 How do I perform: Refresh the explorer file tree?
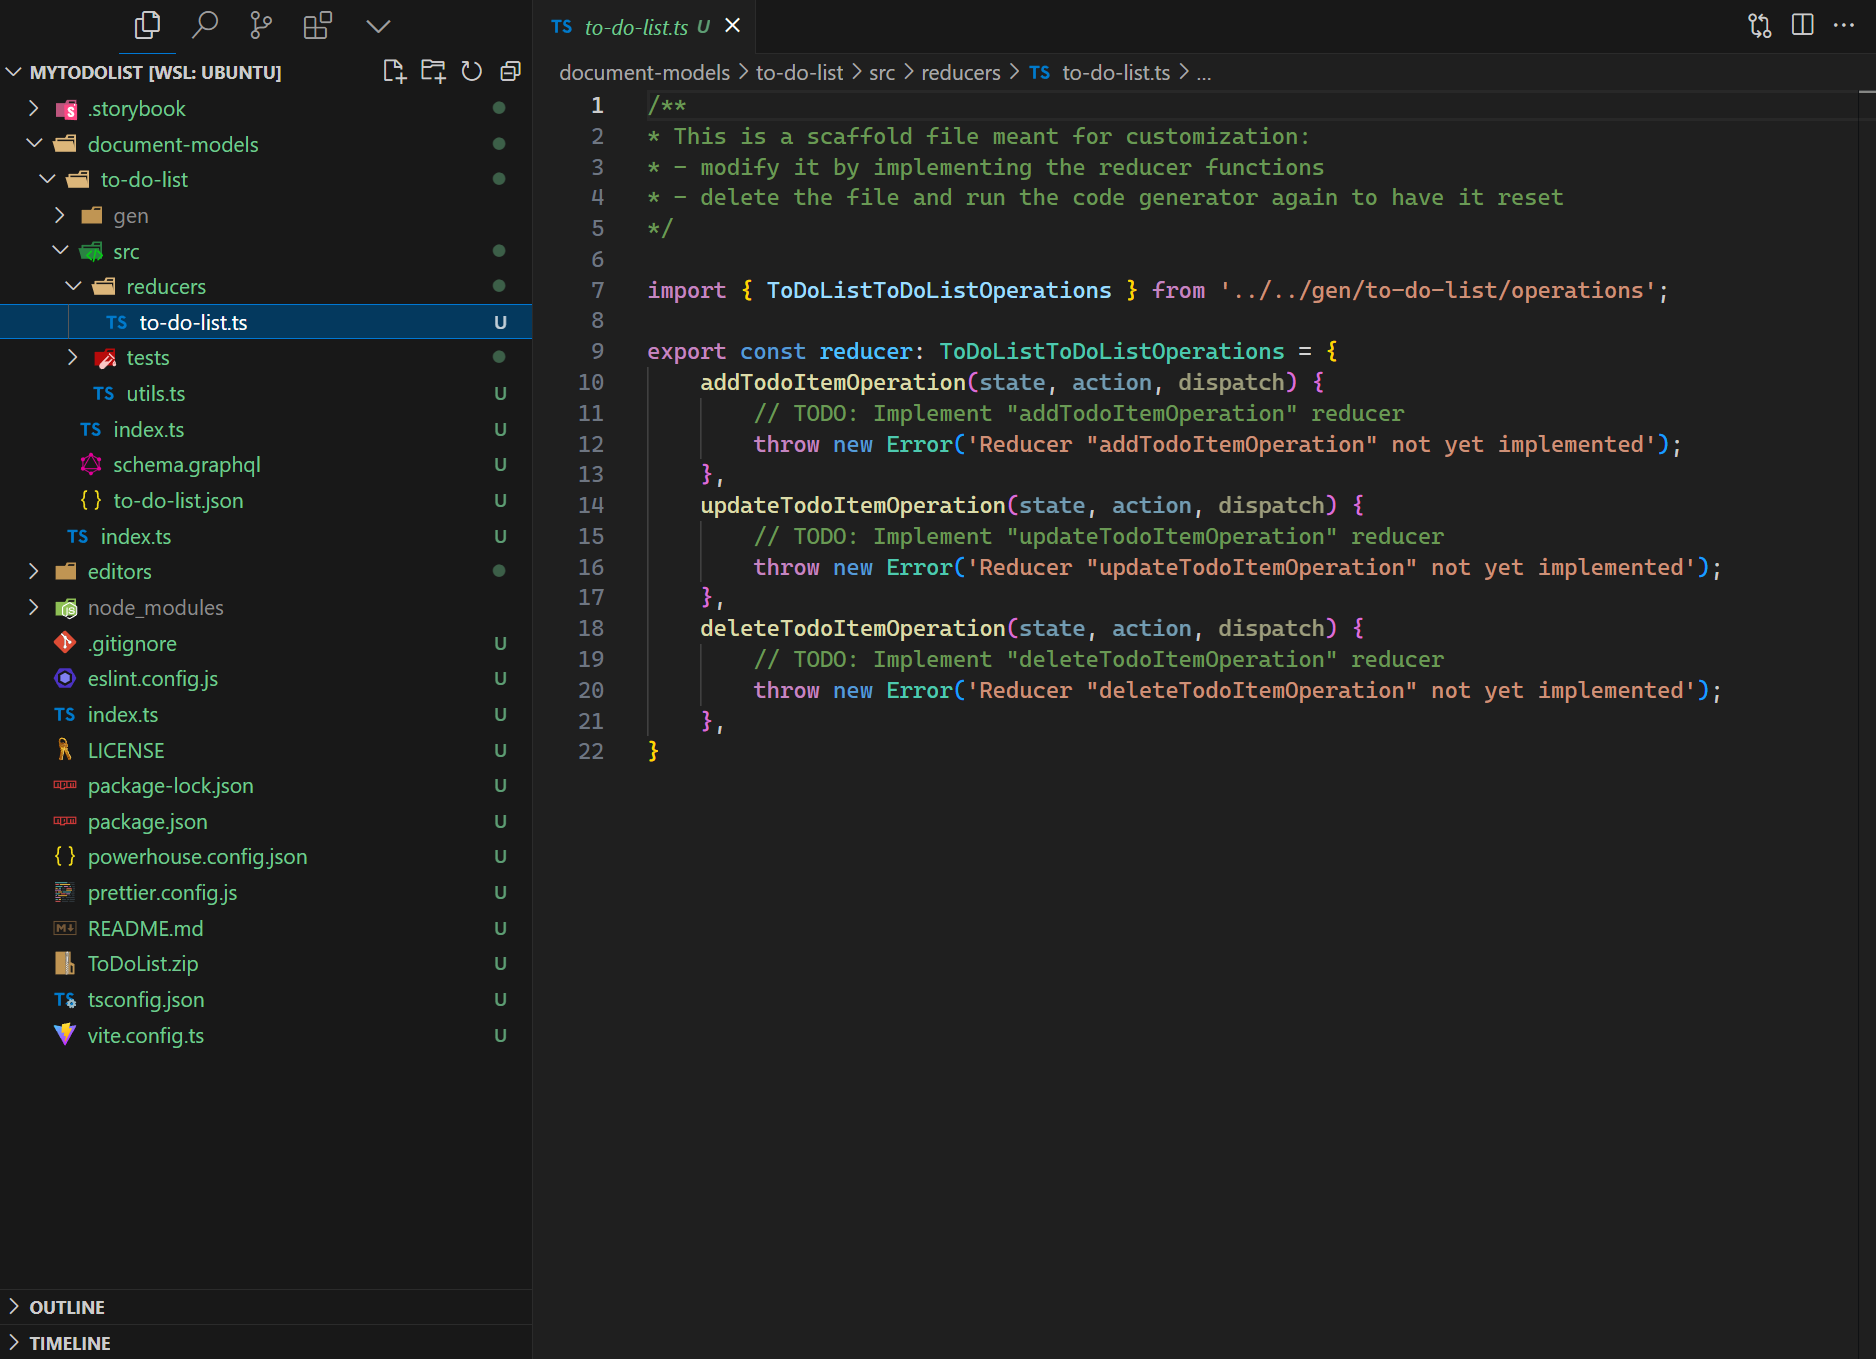(472, 71)
